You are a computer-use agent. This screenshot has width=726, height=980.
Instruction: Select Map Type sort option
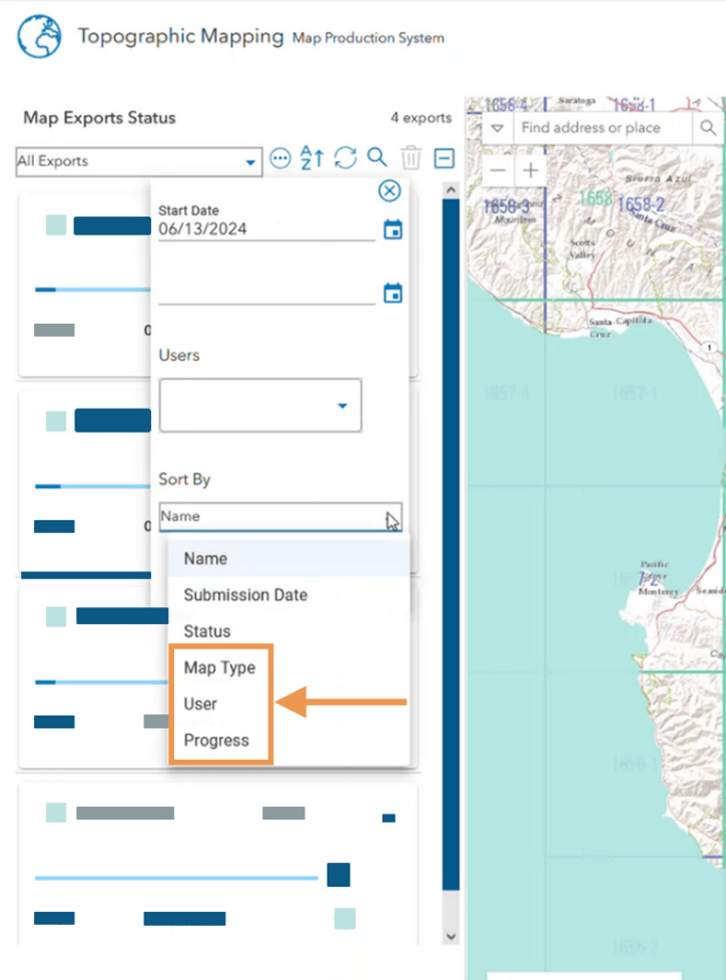click(x=289, y=668)
